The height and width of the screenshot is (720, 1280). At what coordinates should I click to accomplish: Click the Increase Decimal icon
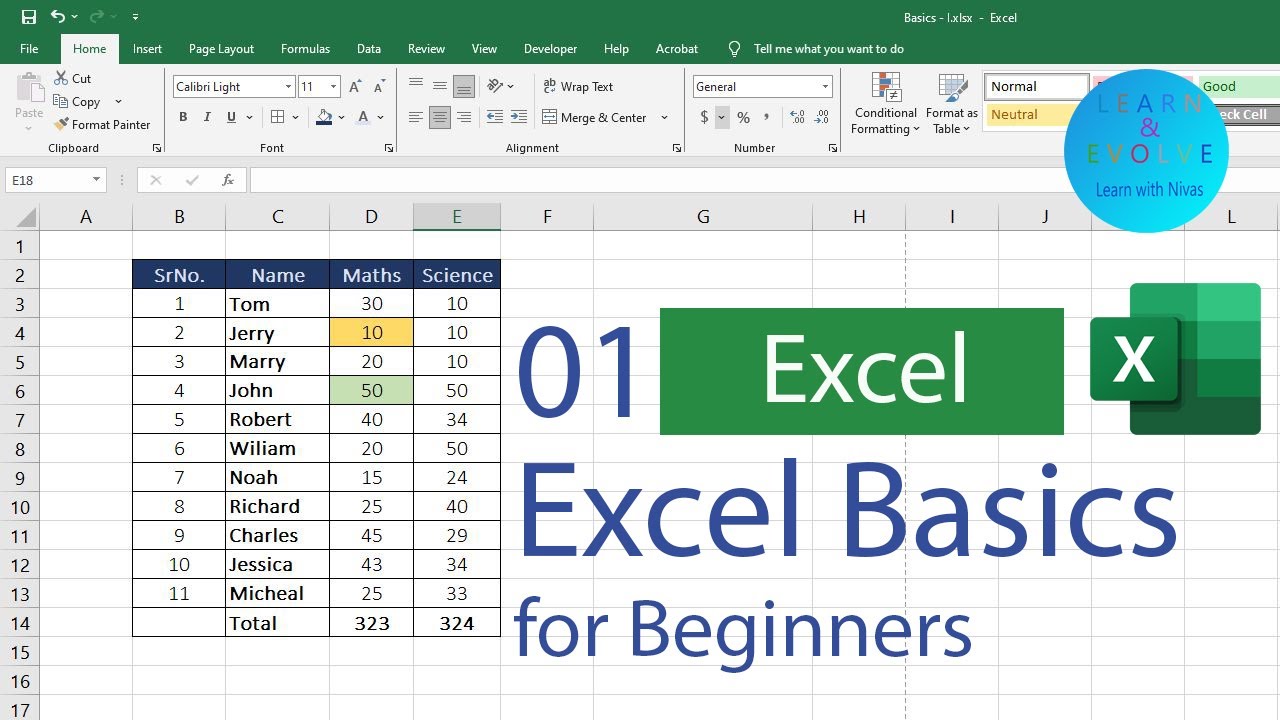(797, 117)
